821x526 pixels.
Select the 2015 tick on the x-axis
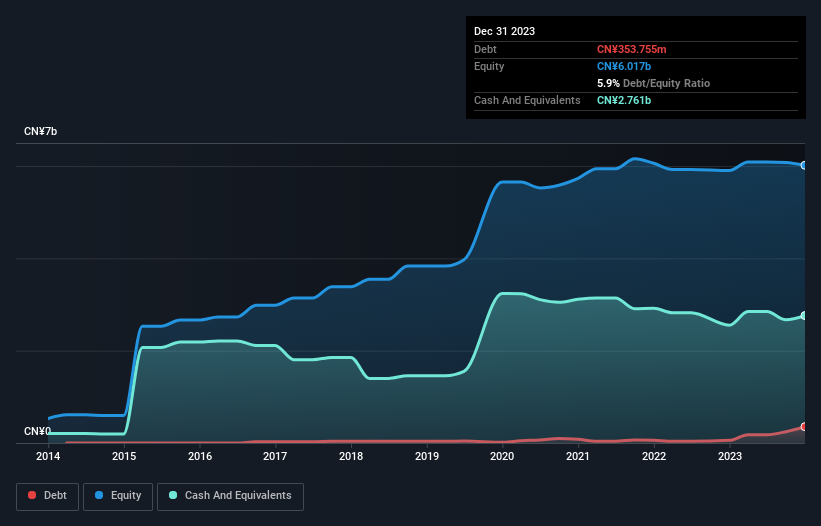(124, 456)
